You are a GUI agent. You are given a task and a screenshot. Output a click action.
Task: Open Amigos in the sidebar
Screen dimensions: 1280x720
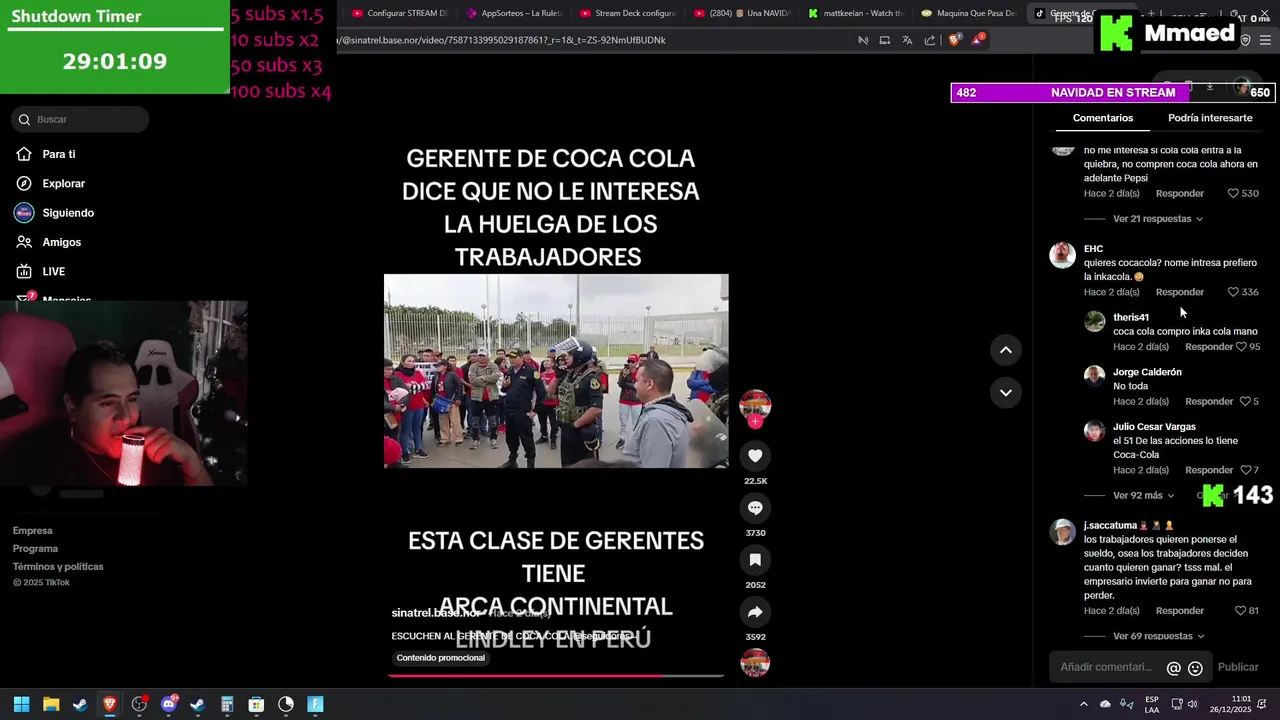[x=61, y=242]
